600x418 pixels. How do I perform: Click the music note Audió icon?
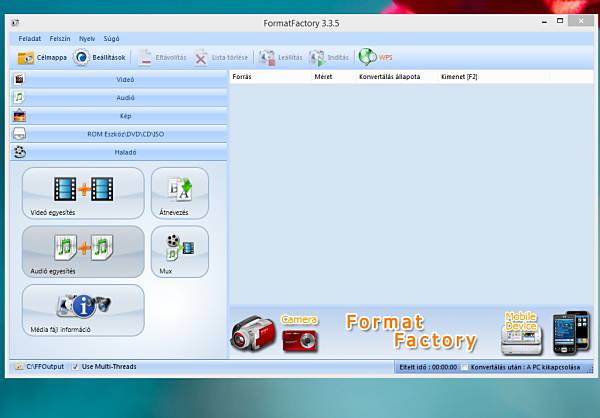click(x=19, y=97)
